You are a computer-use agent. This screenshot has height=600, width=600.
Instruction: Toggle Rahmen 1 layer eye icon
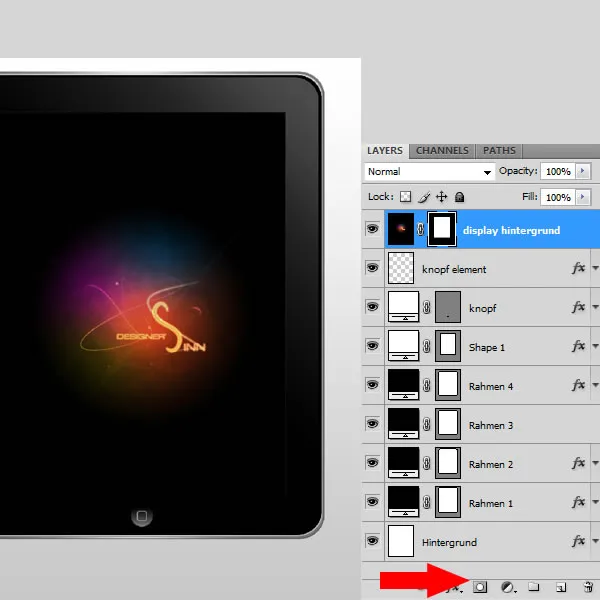[x=372, y=502]
